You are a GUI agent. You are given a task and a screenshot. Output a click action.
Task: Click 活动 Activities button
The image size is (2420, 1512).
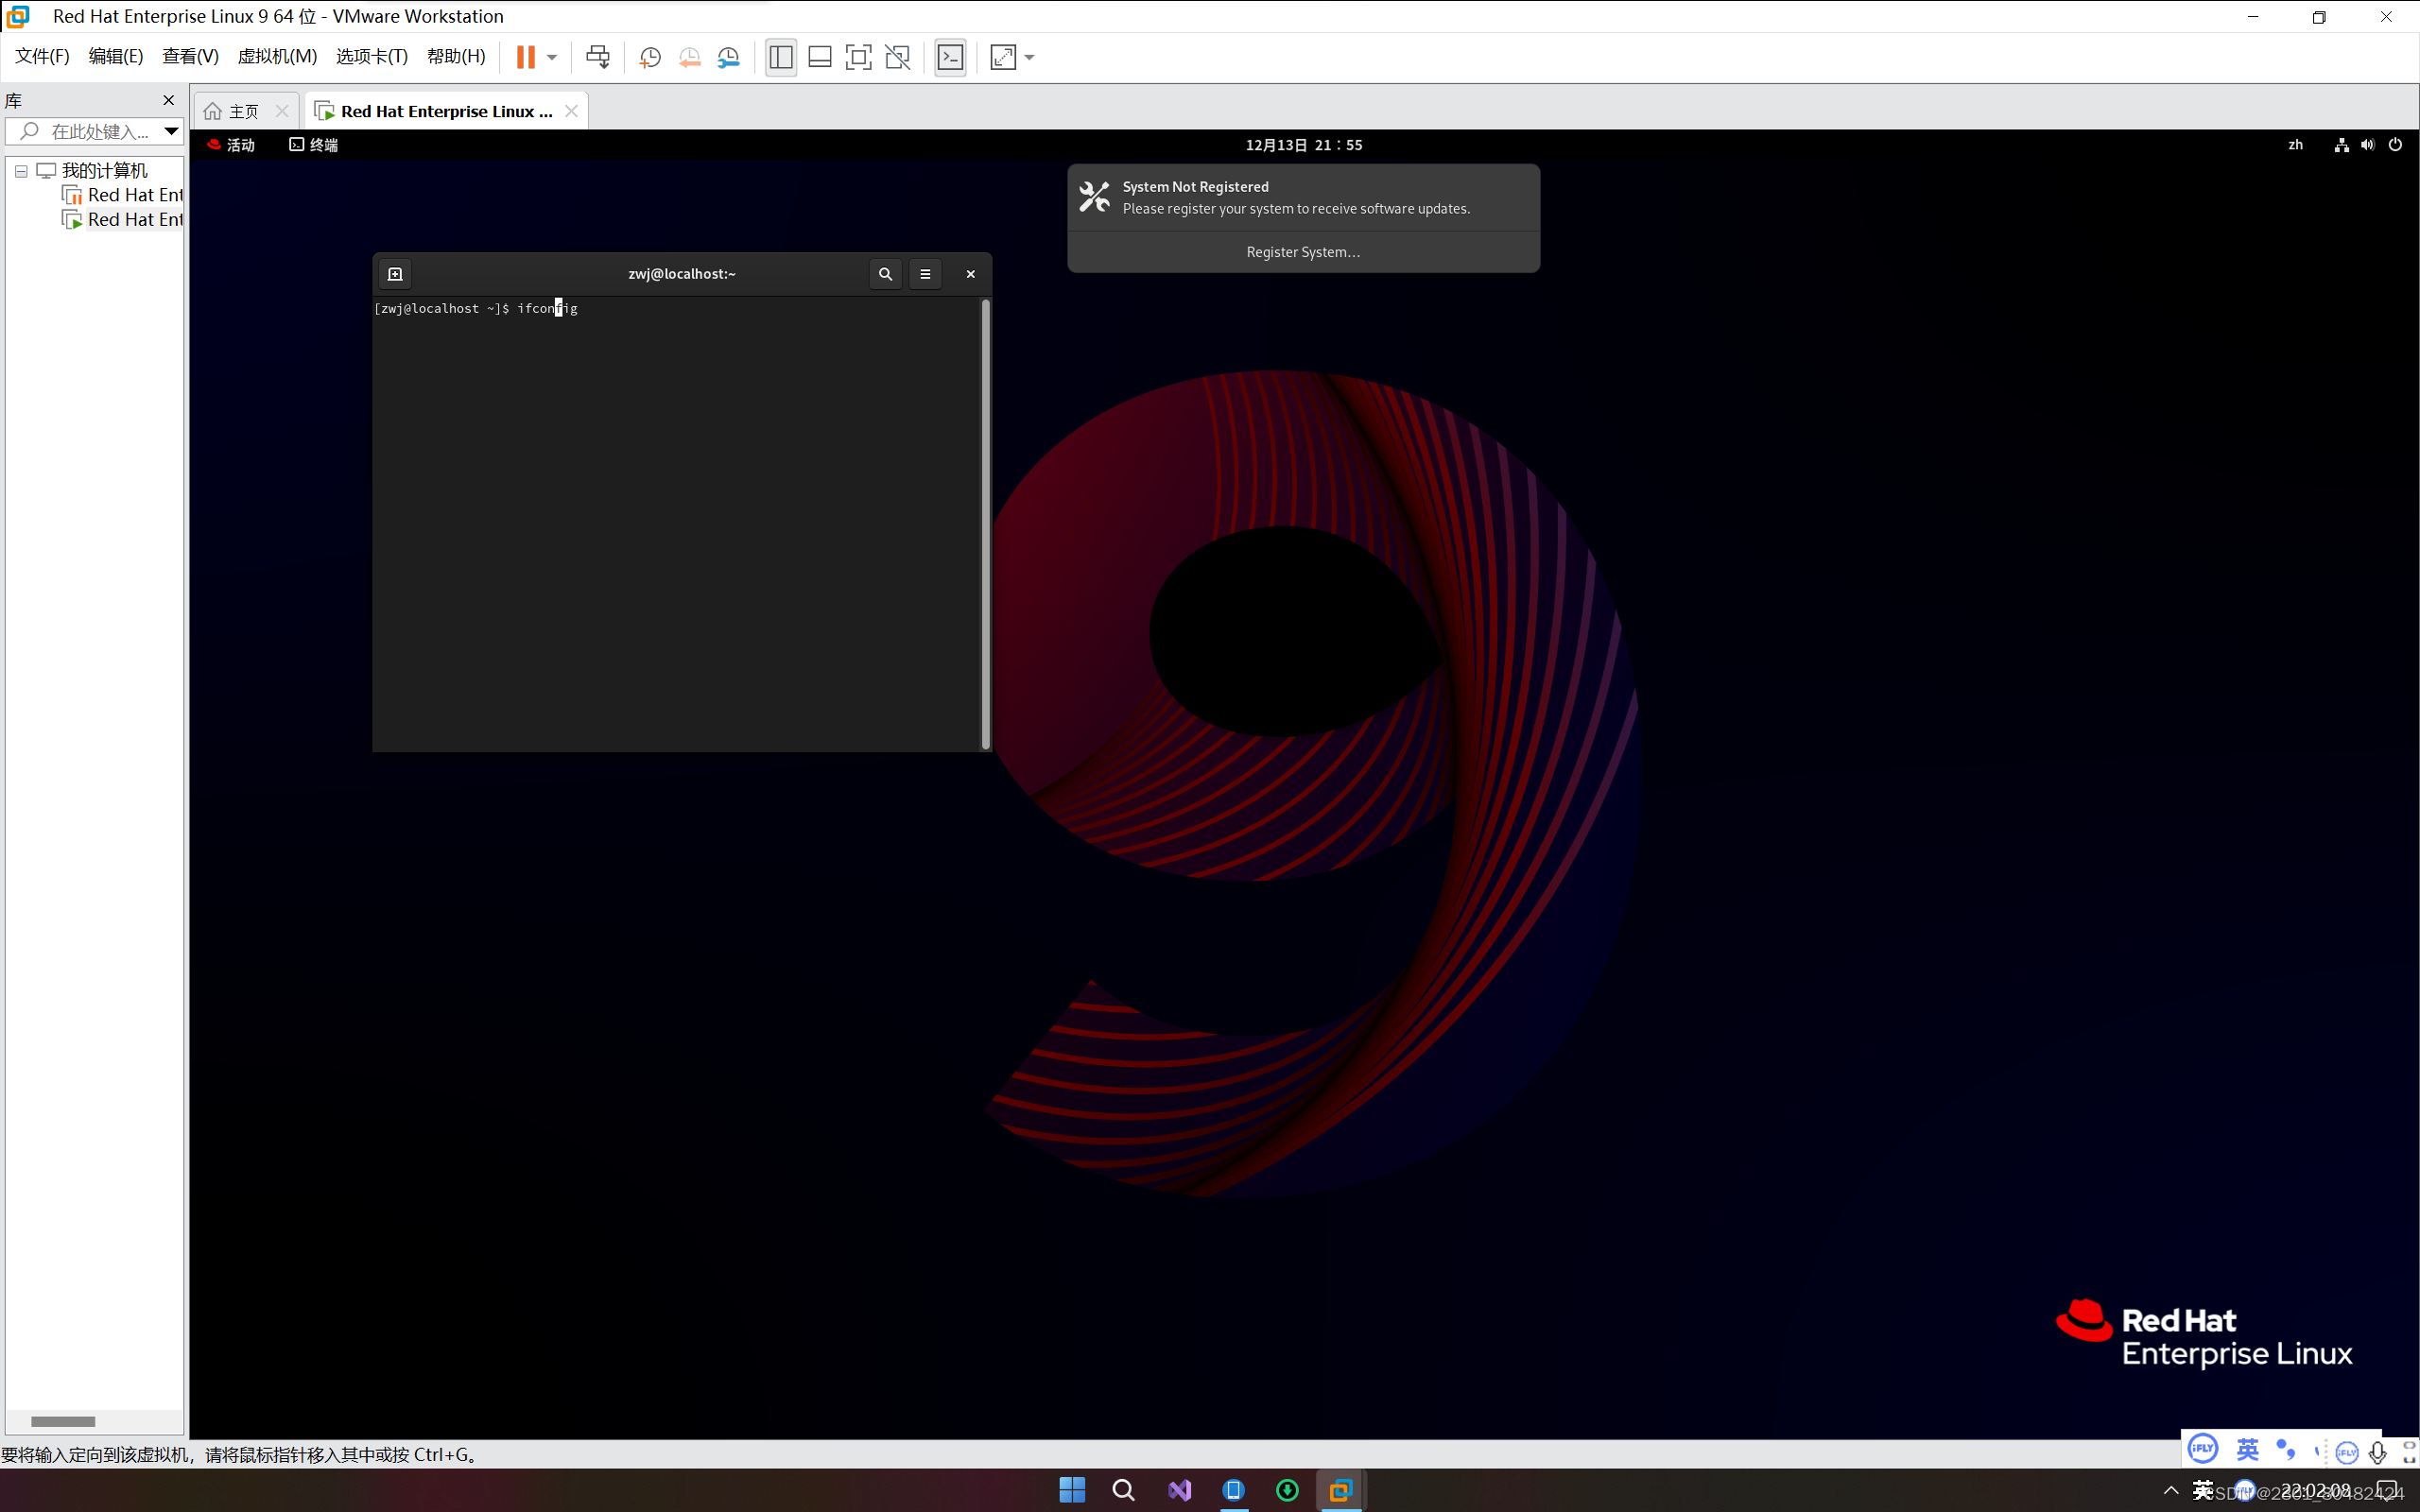(x=232, y=145)
